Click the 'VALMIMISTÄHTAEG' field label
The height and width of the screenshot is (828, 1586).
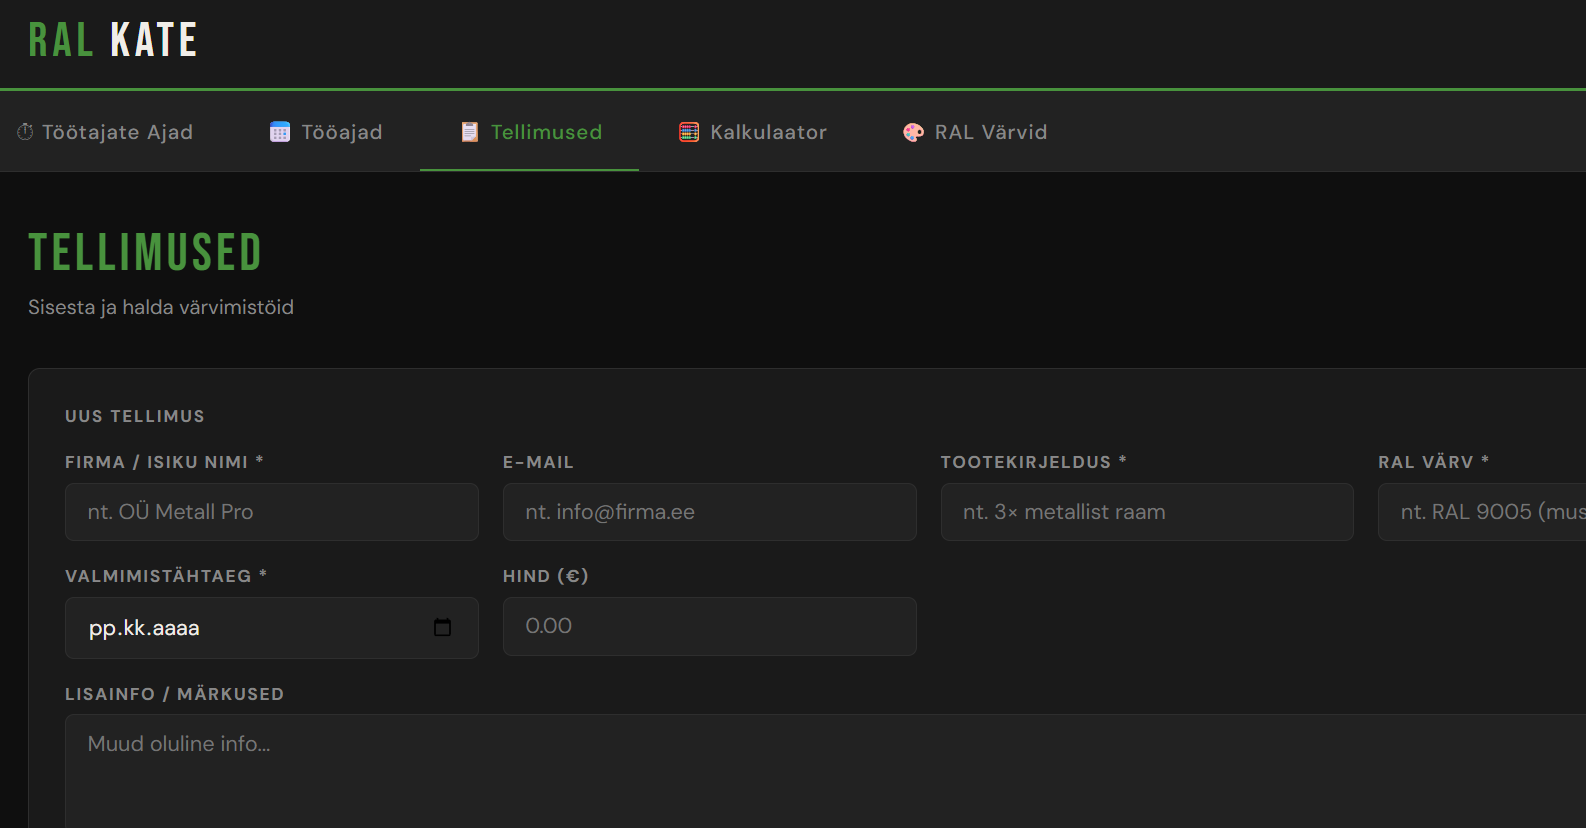(x=166, y=576)
